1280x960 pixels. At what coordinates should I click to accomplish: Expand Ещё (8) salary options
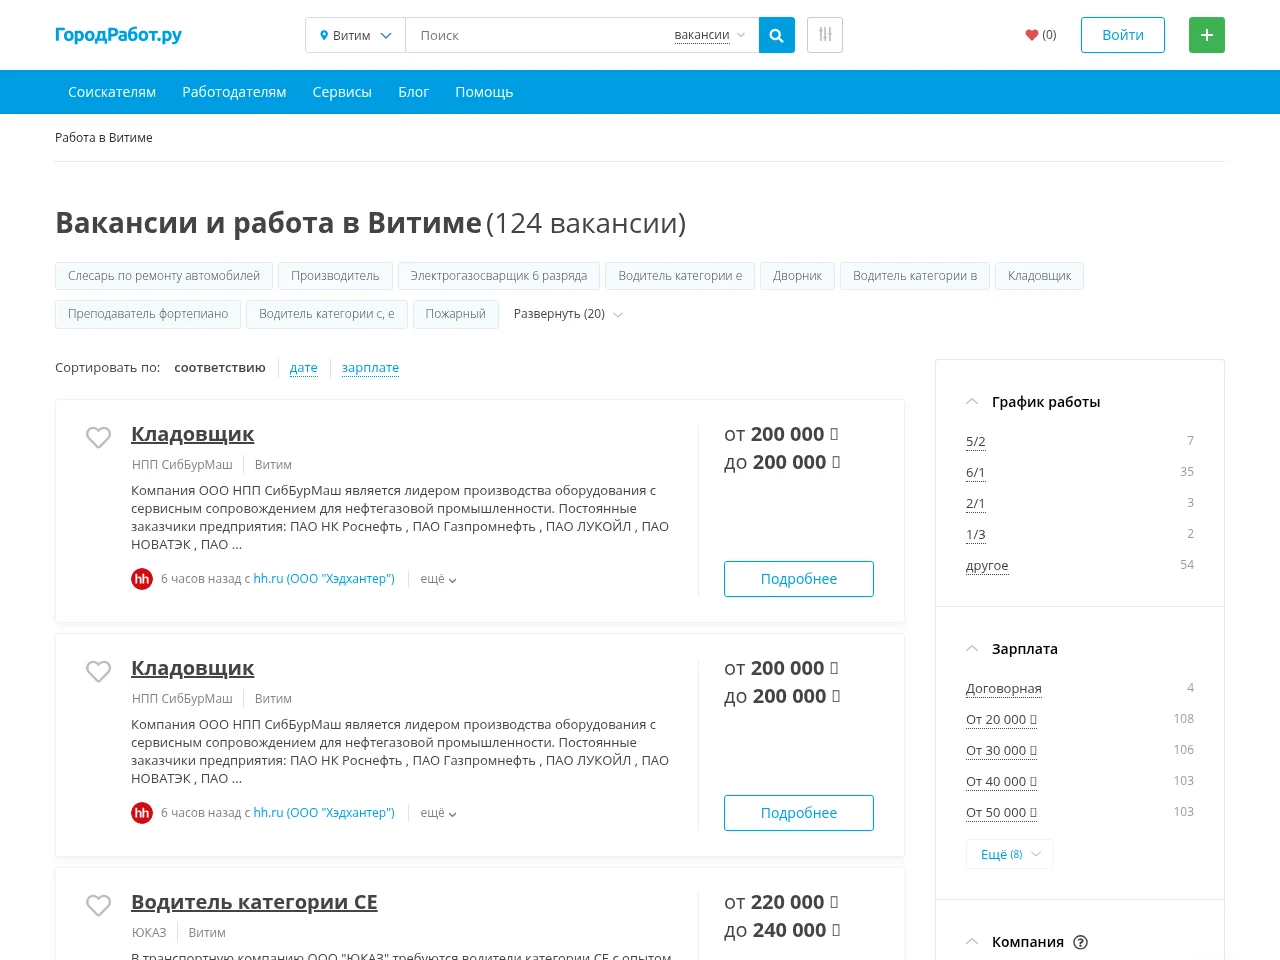pos(1009,854)
